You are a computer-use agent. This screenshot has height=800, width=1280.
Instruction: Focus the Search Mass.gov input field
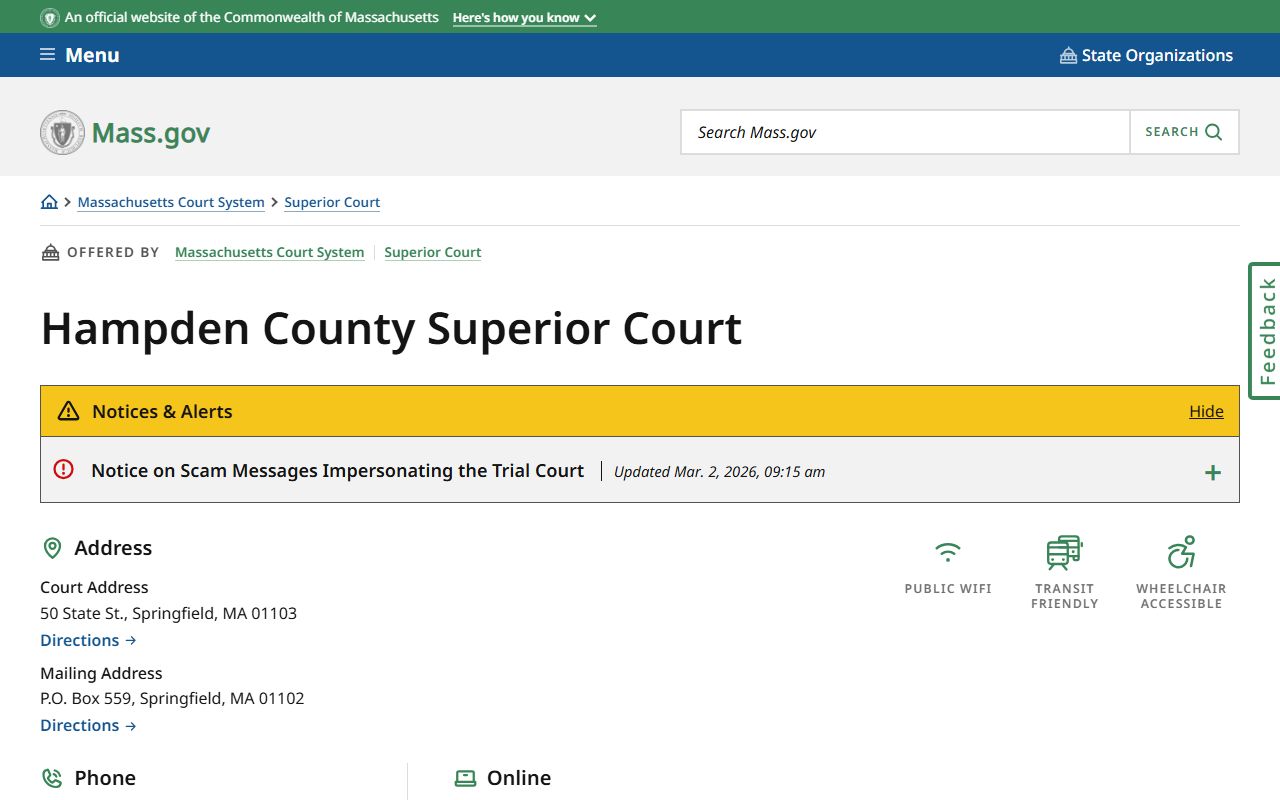tap(905, 132)
